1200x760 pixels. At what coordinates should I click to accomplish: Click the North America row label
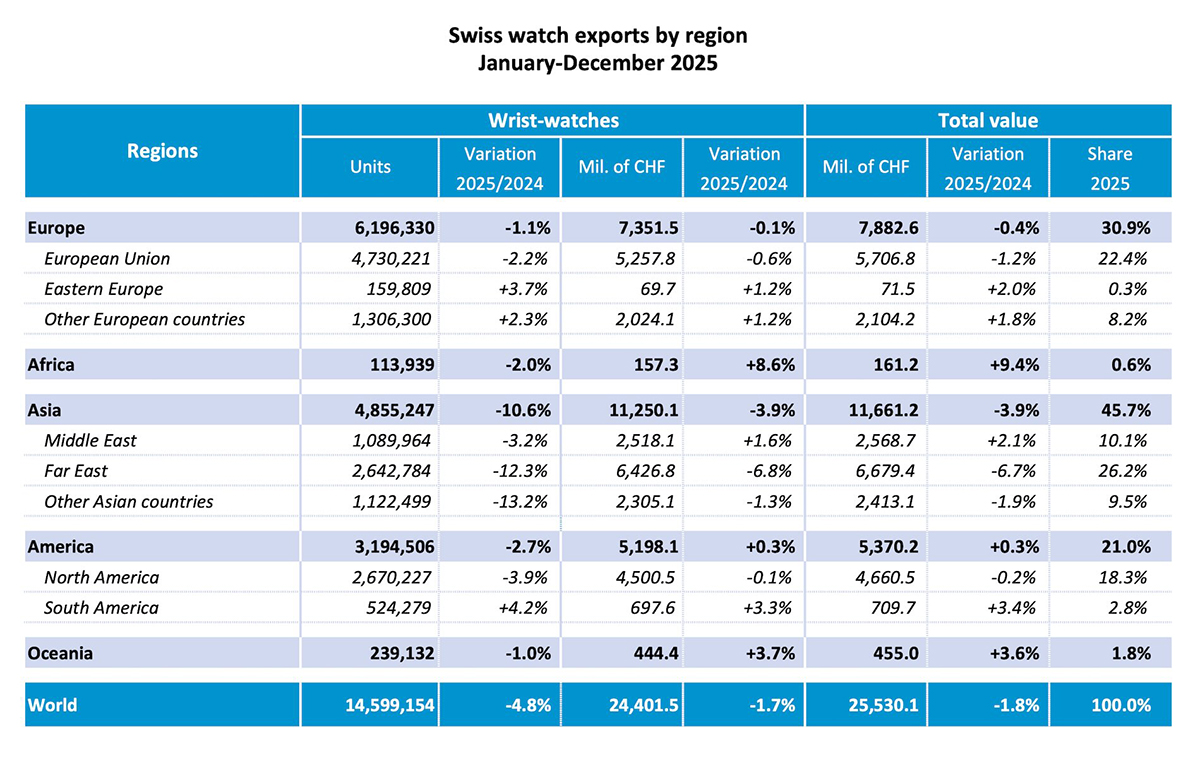point(101,577)
